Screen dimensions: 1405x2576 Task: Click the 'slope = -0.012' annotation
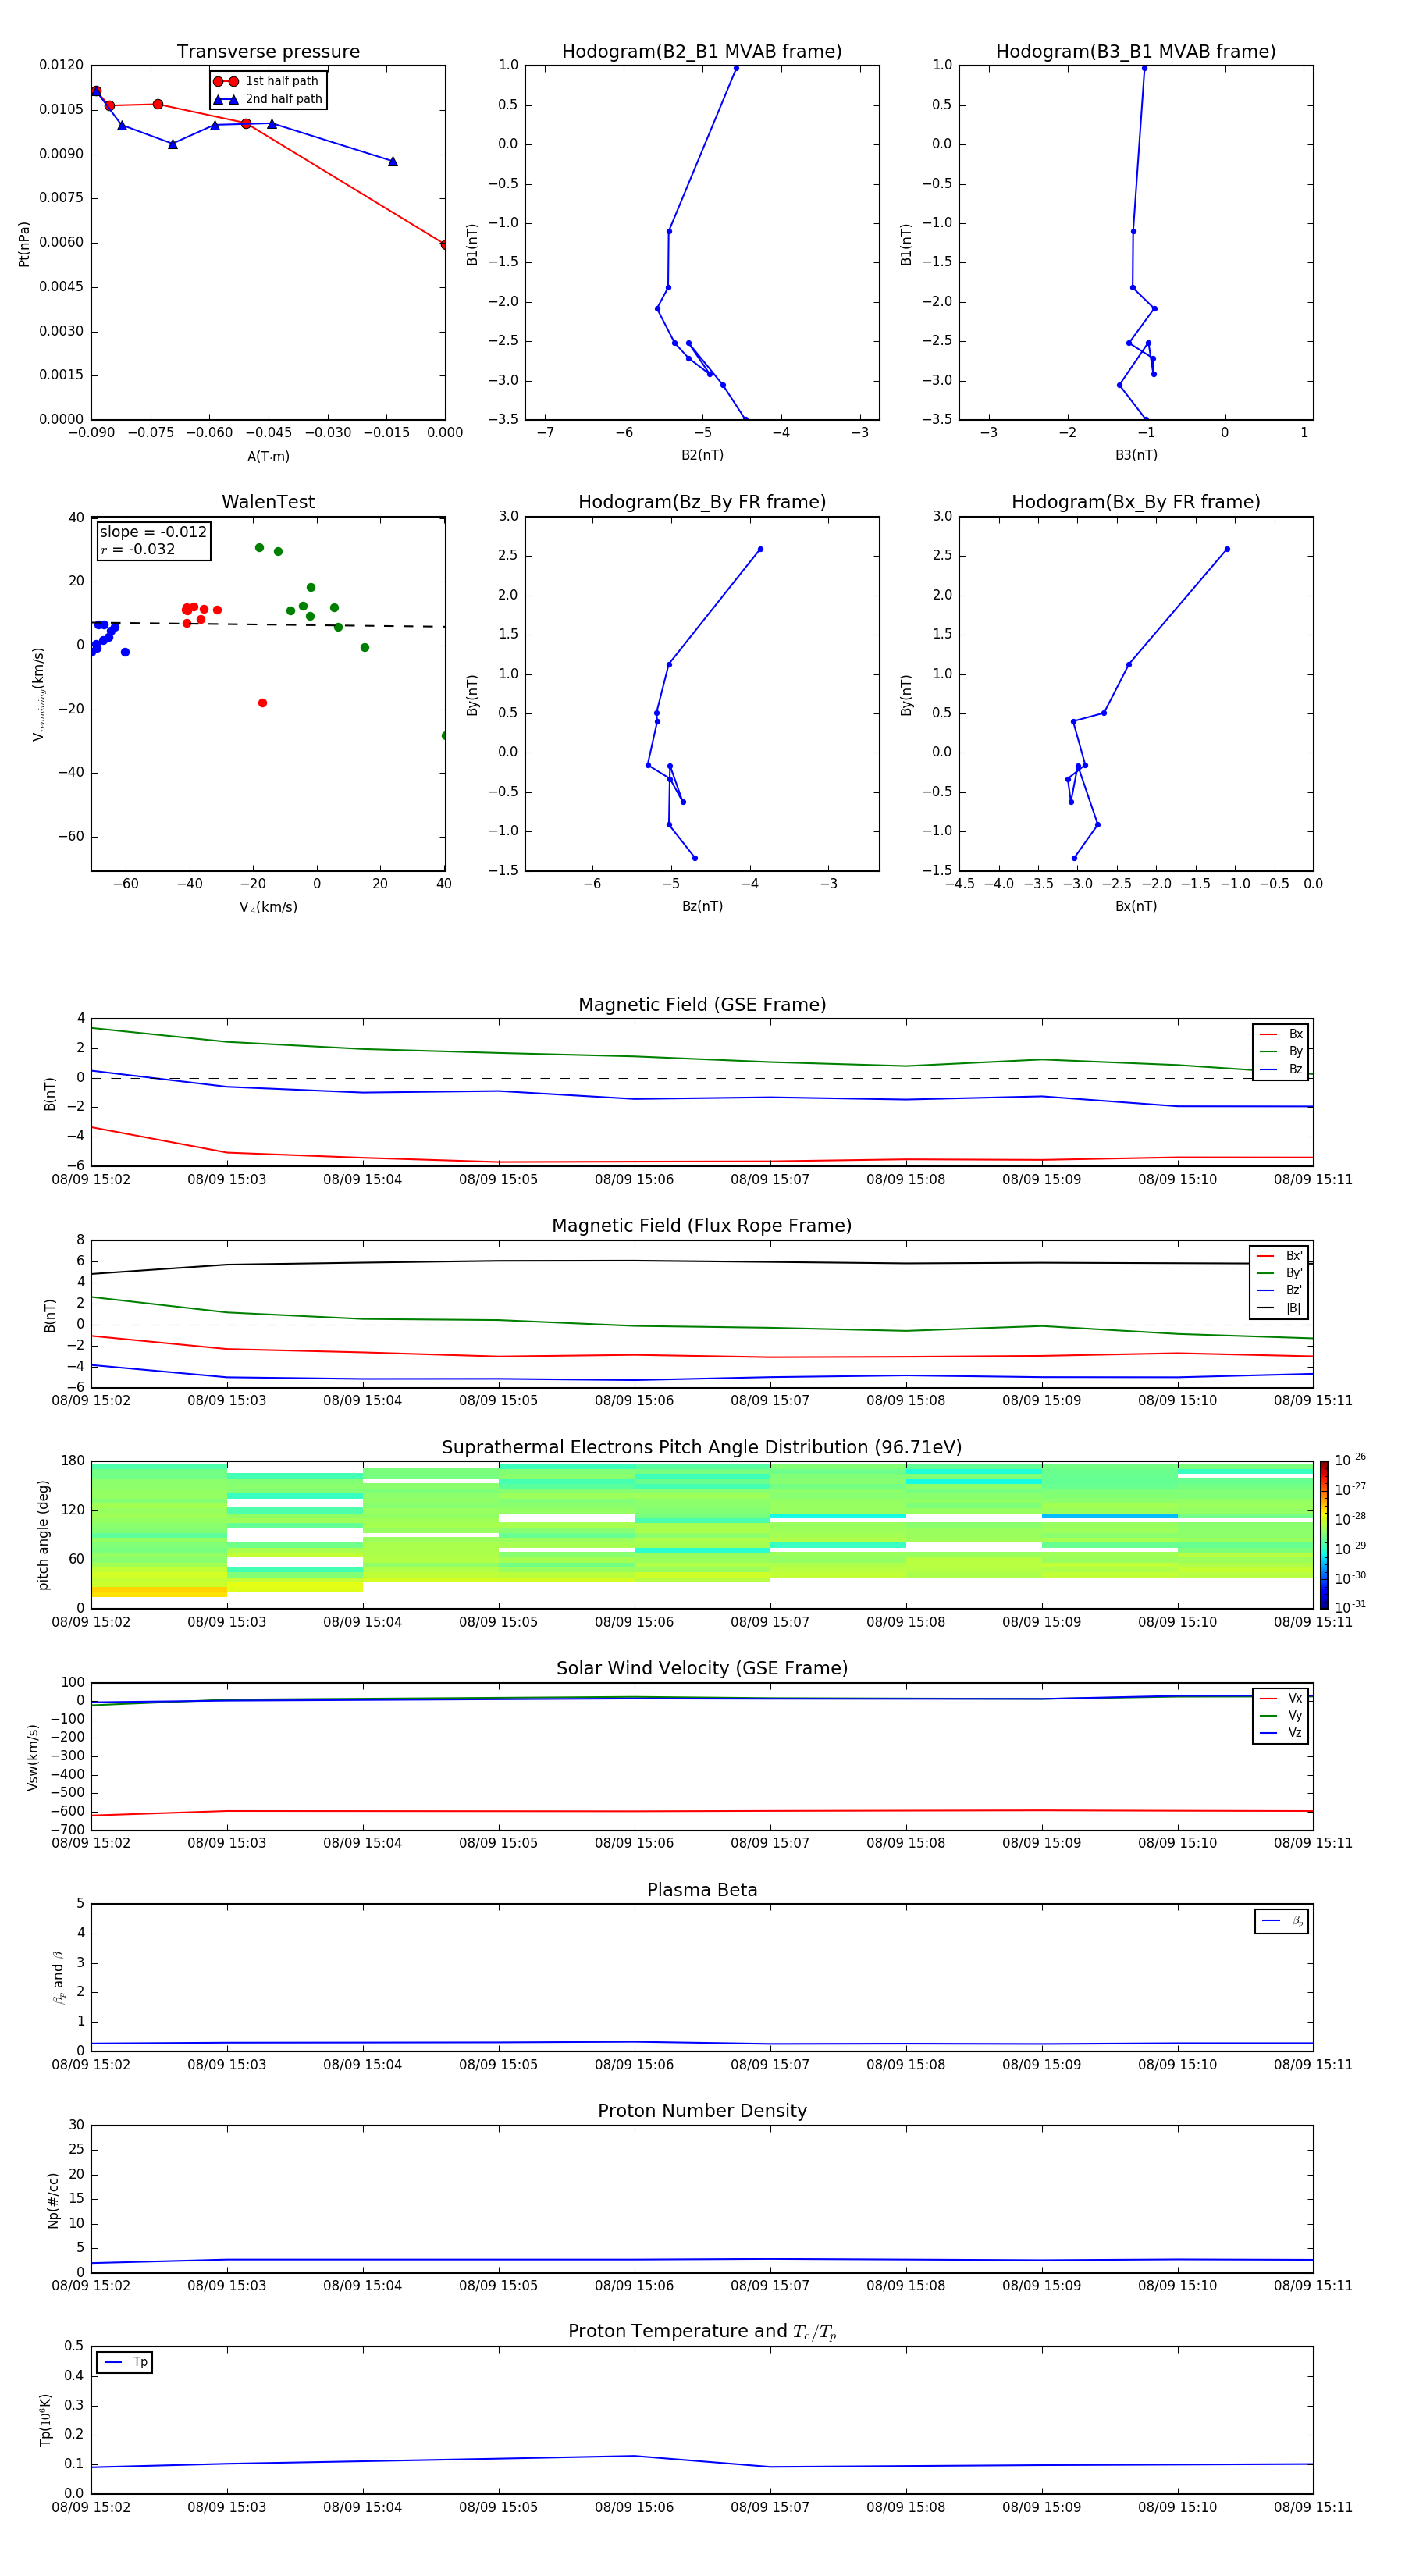click(x=153, y=532)
